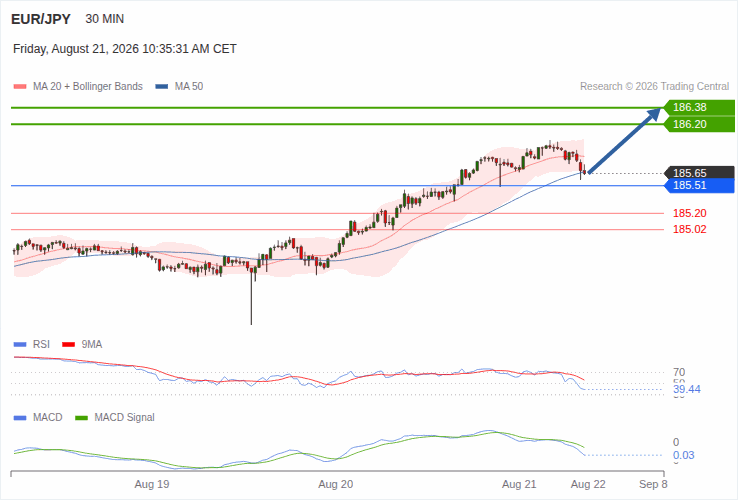Screen dimensions: 738x500
Task: Click the EUR/JPY pair title
Action: pyautogui.click(x=40, y=19)
